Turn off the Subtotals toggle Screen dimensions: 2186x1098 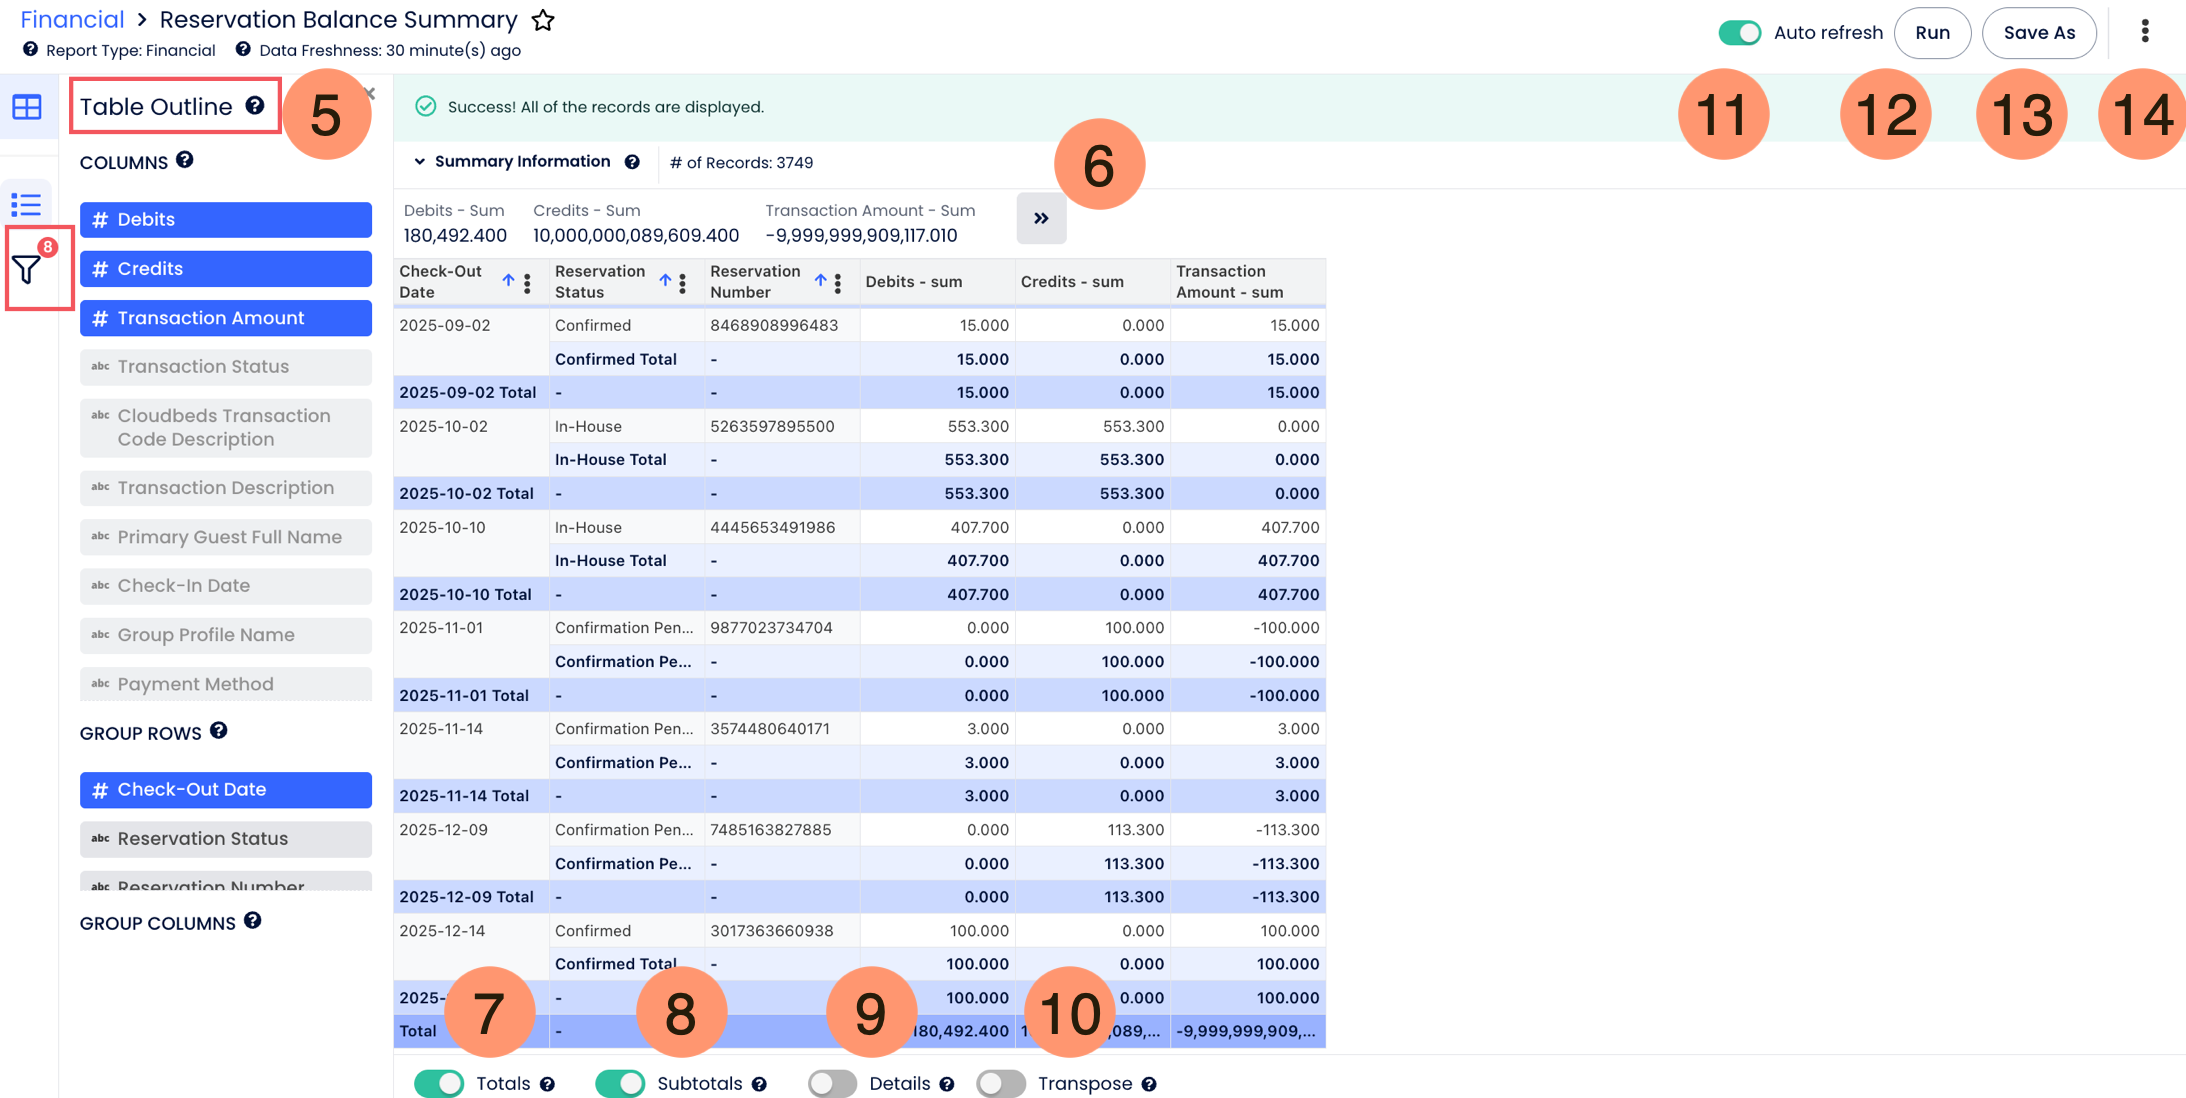[x=620, y=1083]
